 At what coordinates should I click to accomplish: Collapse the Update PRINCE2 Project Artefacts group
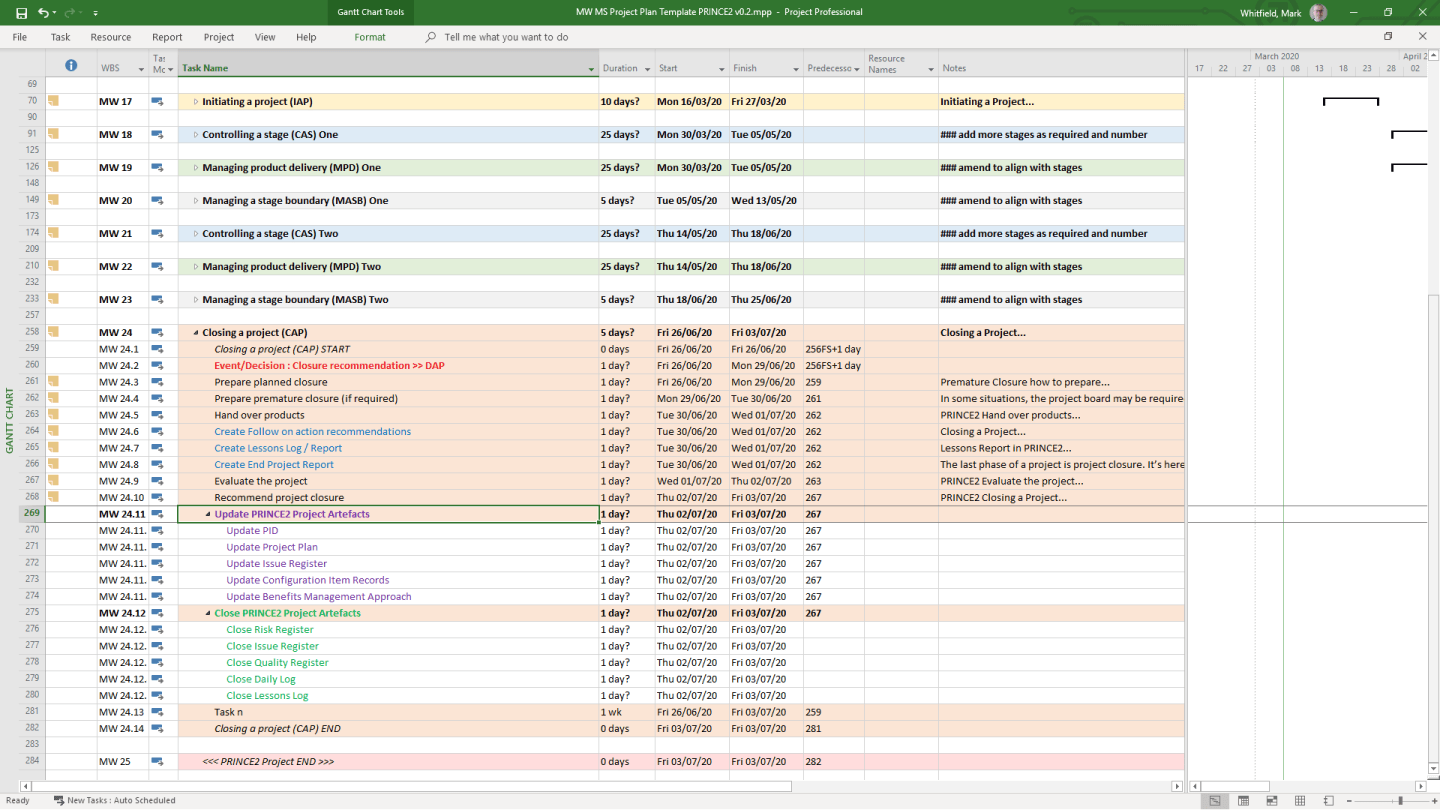[207, 513]
